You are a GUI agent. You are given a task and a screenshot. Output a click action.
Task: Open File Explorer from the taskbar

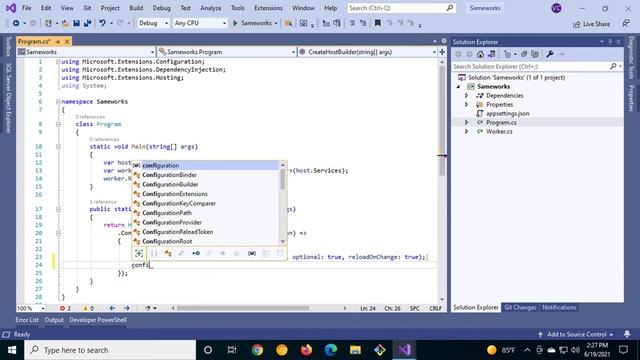(355, 350)
